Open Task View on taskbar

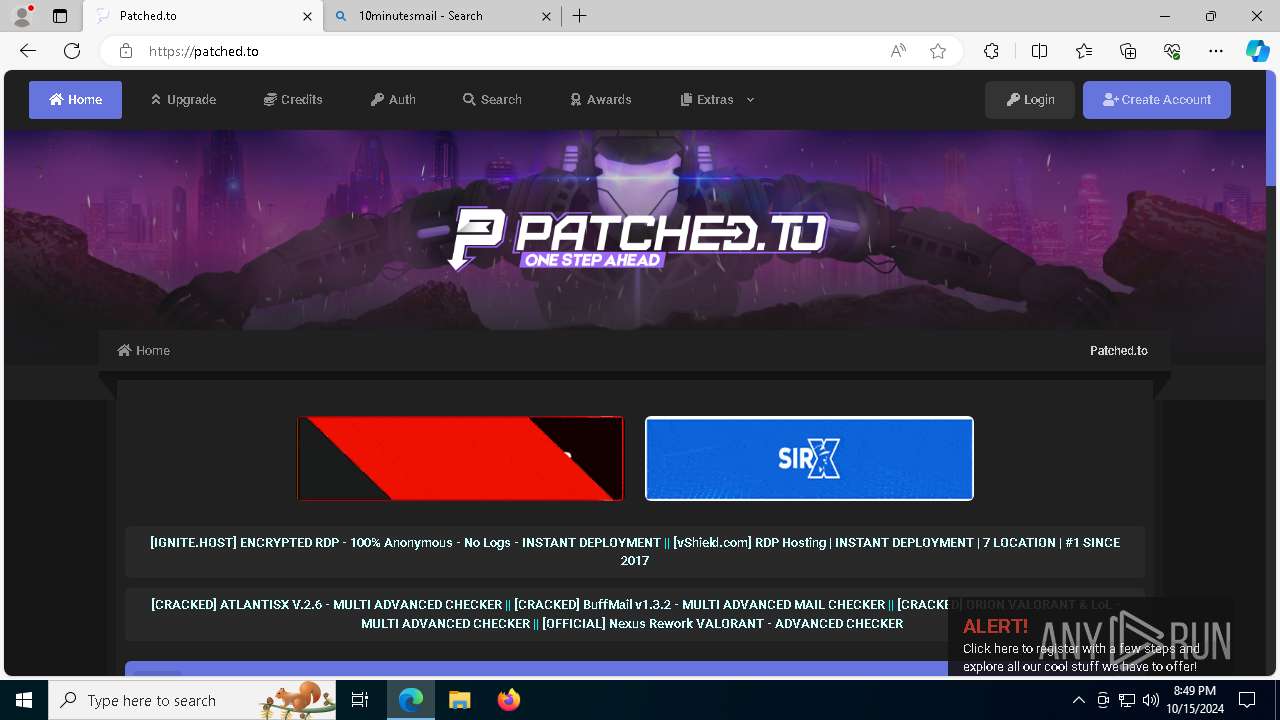(360, 700)
